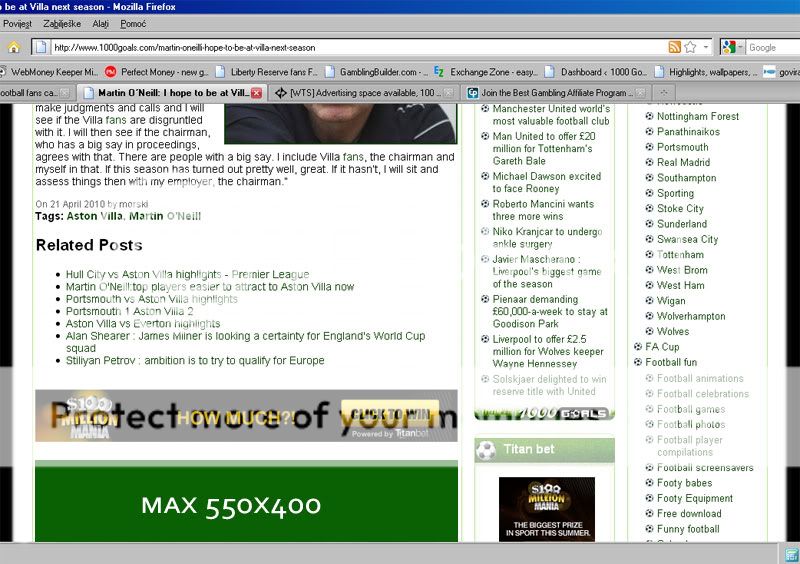Click the Home icon in Firefox toolbar

coord(14,47)
